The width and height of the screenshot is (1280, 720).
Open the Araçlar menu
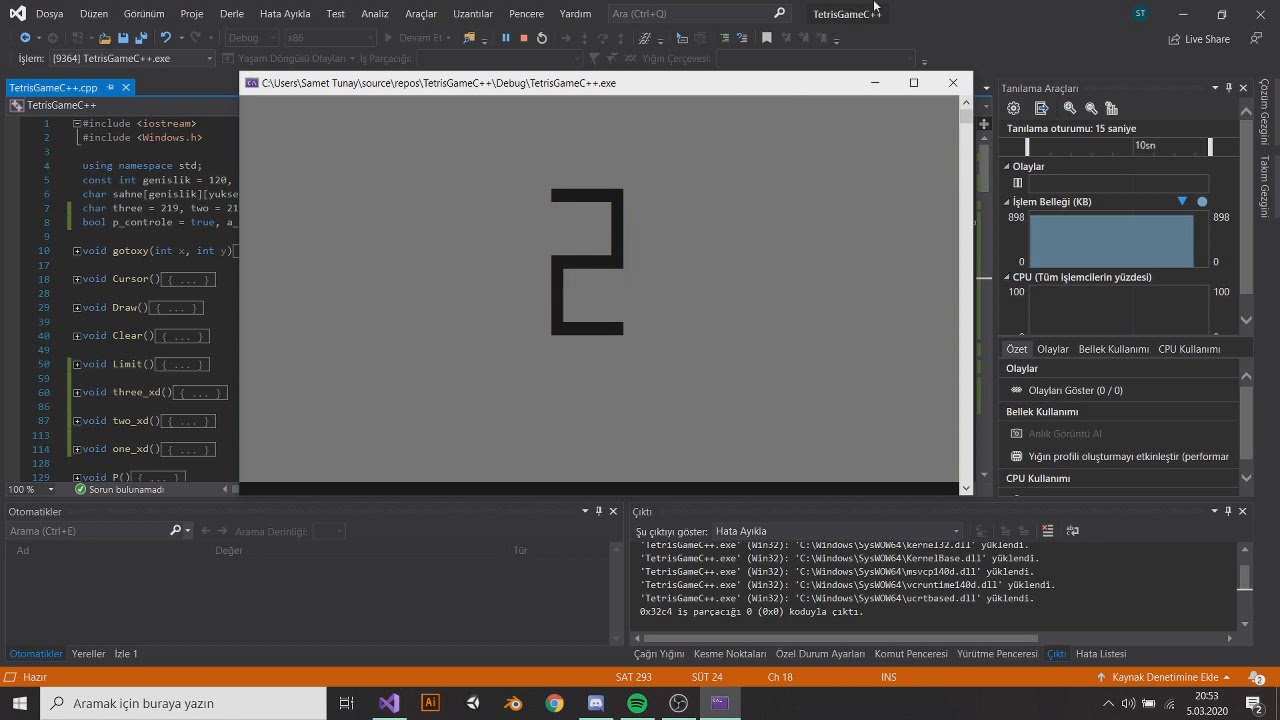[421, 14]
